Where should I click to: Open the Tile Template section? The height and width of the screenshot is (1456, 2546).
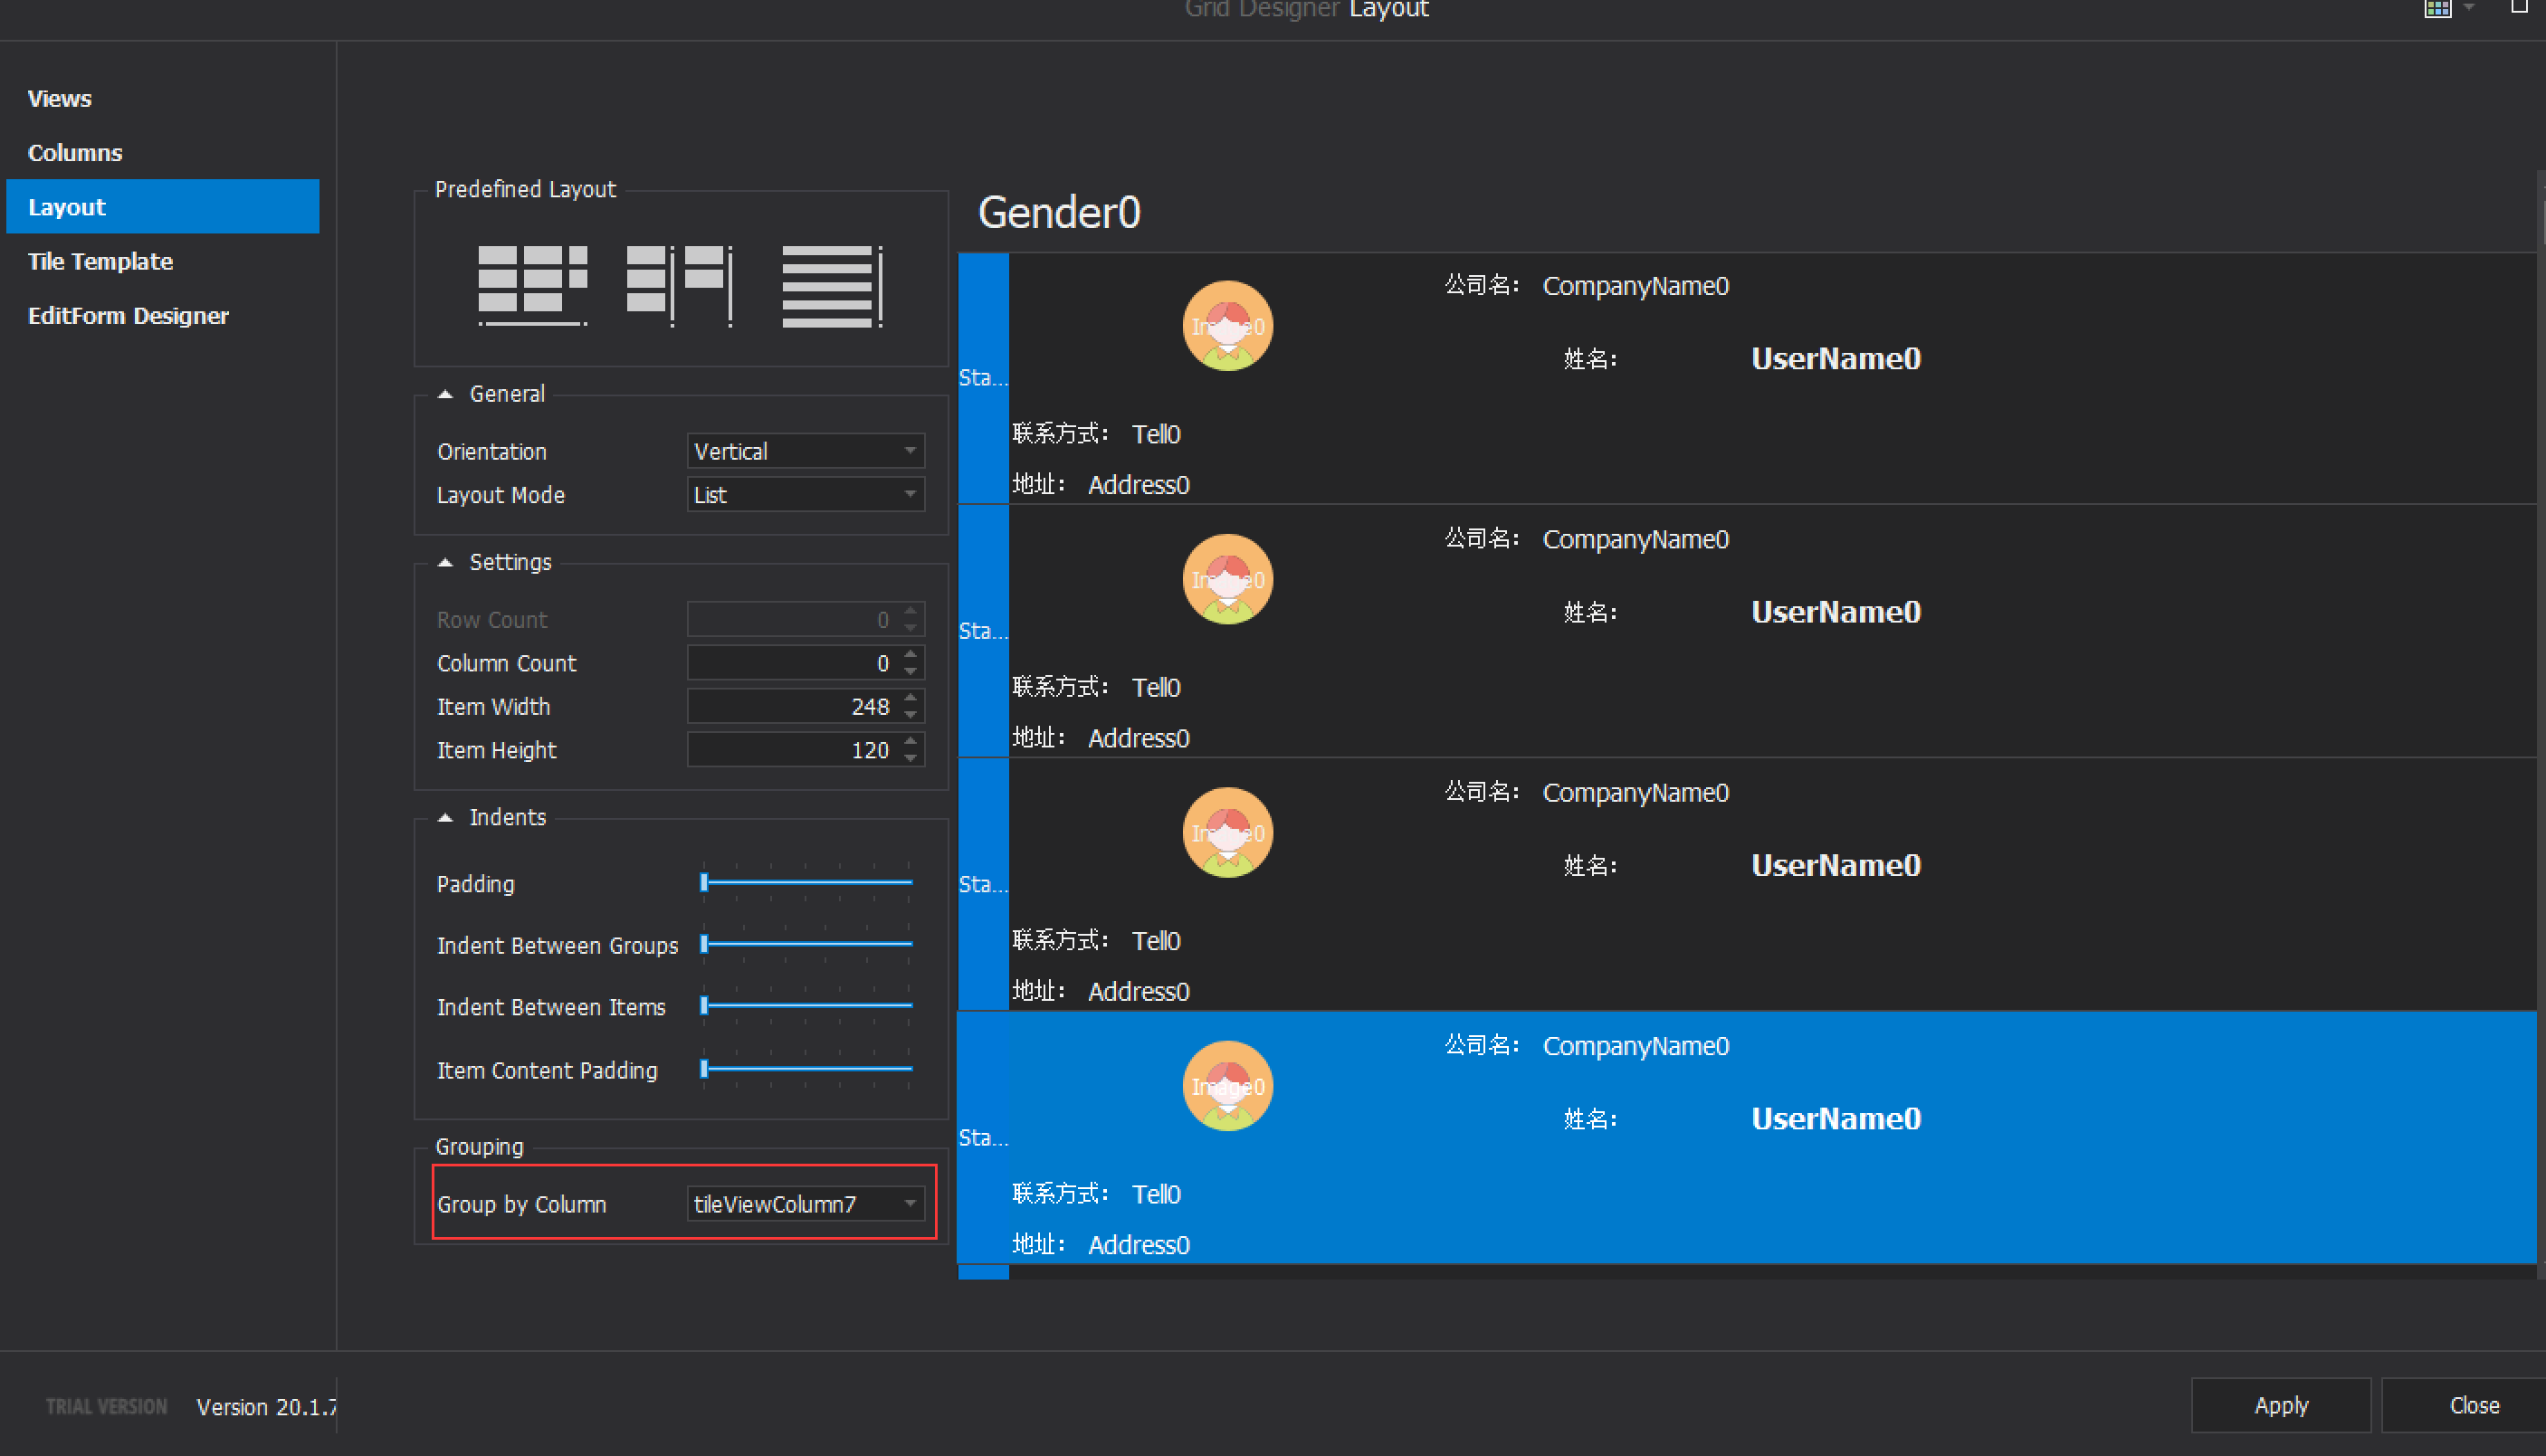click(x=100, y=261)
